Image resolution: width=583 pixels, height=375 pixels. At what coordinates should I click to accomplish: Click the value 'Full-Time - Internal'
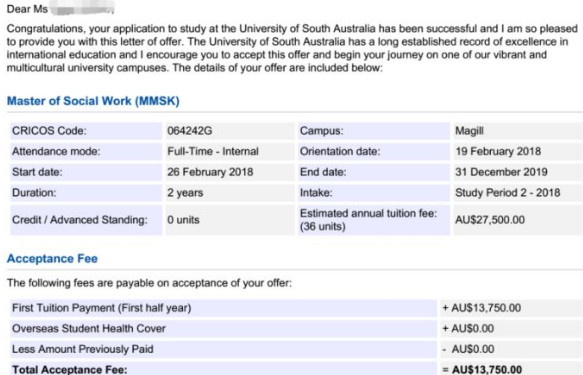pyautogui.click(x=213, y=152)
